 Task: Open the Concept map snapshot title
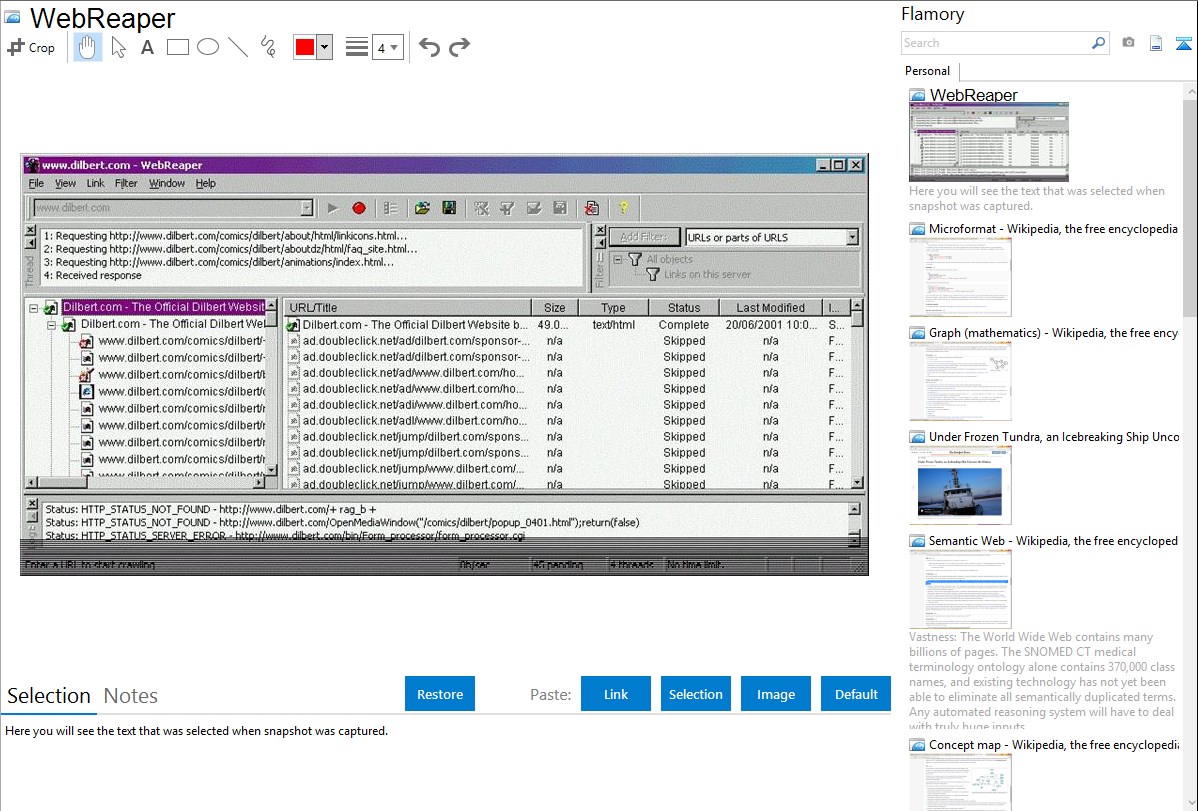coord(1053,745)
